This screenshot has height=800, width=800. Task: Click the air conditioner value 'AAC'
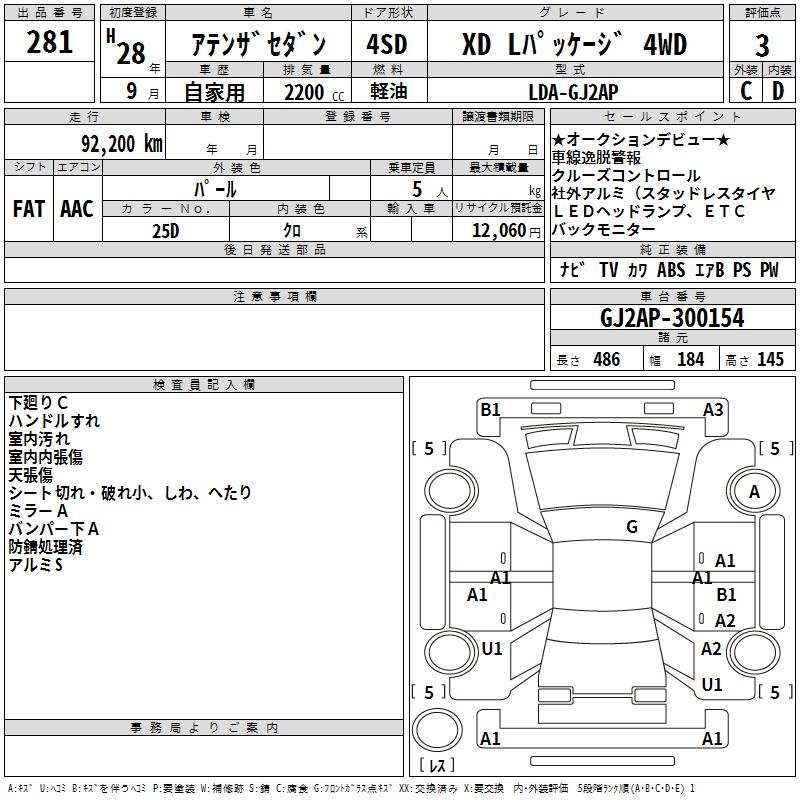[x=77, y=209]
